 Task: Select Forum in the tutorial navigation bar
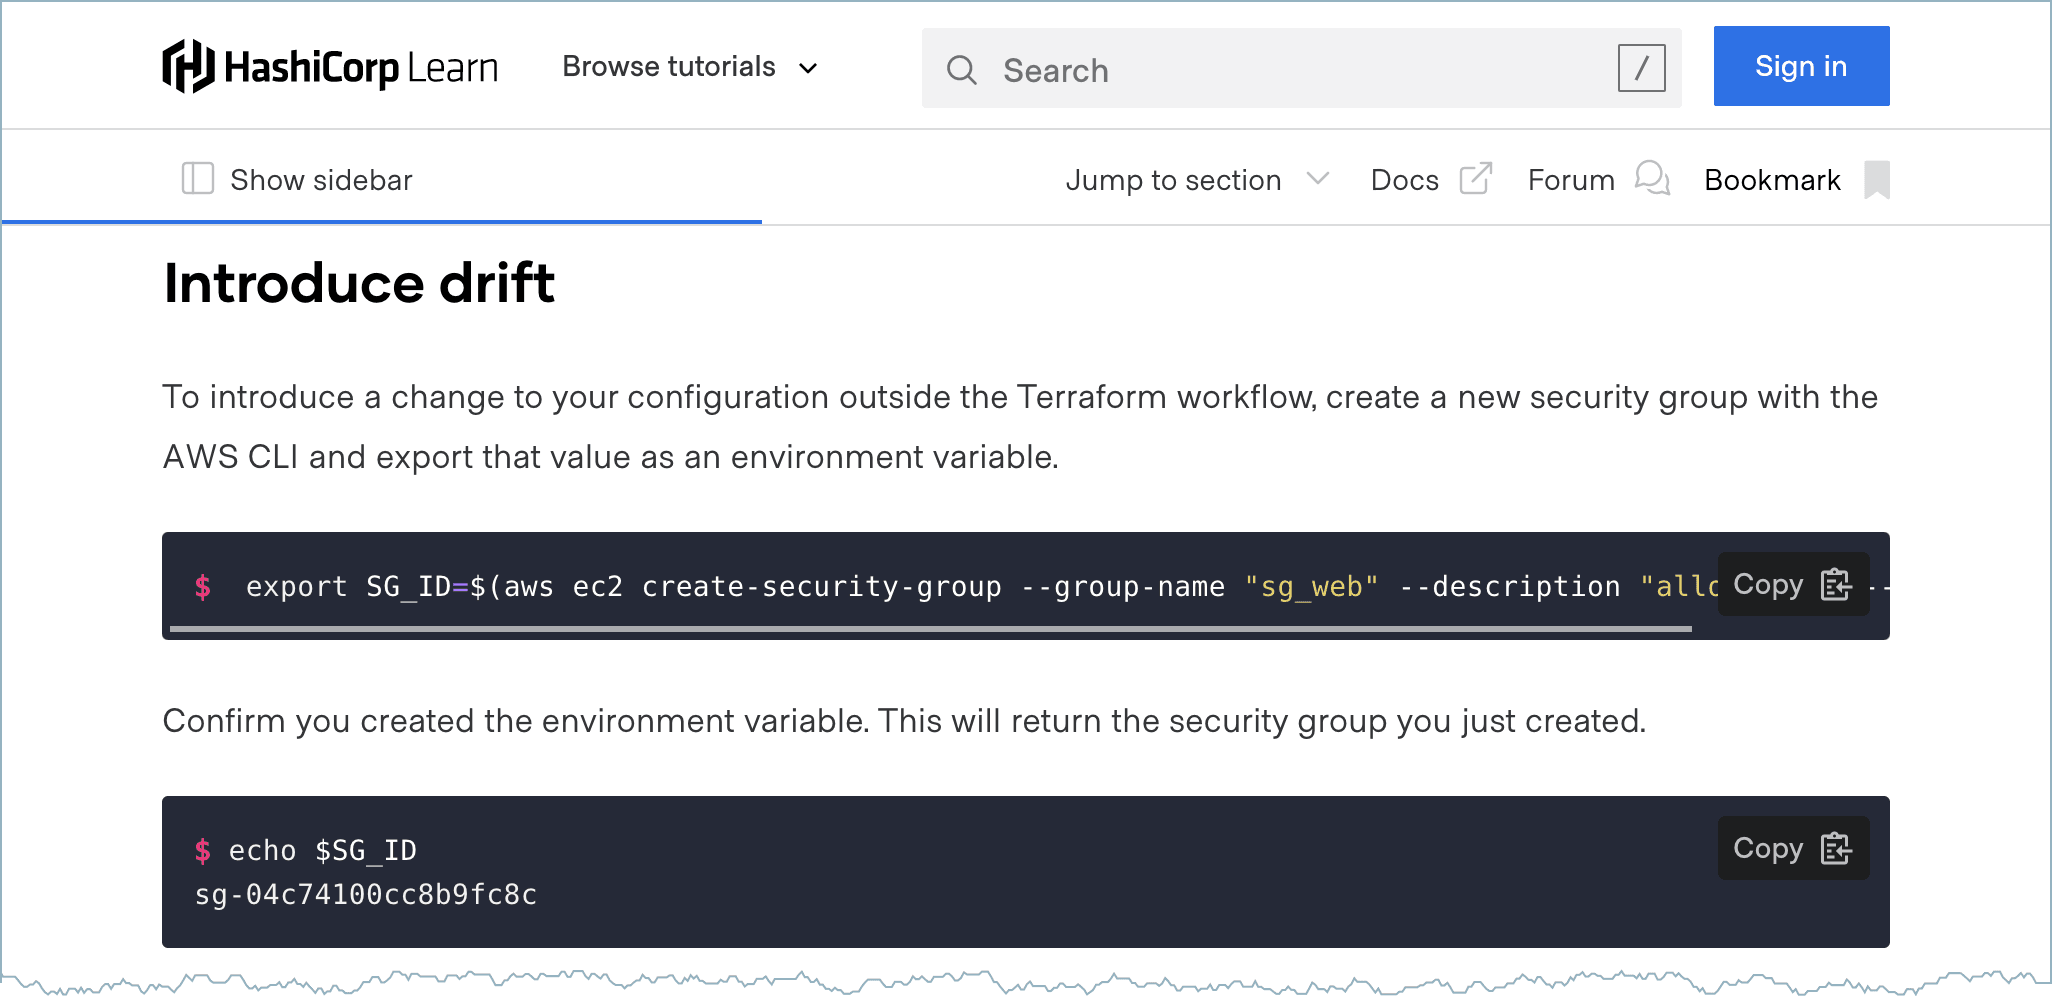pos(1570,180)
